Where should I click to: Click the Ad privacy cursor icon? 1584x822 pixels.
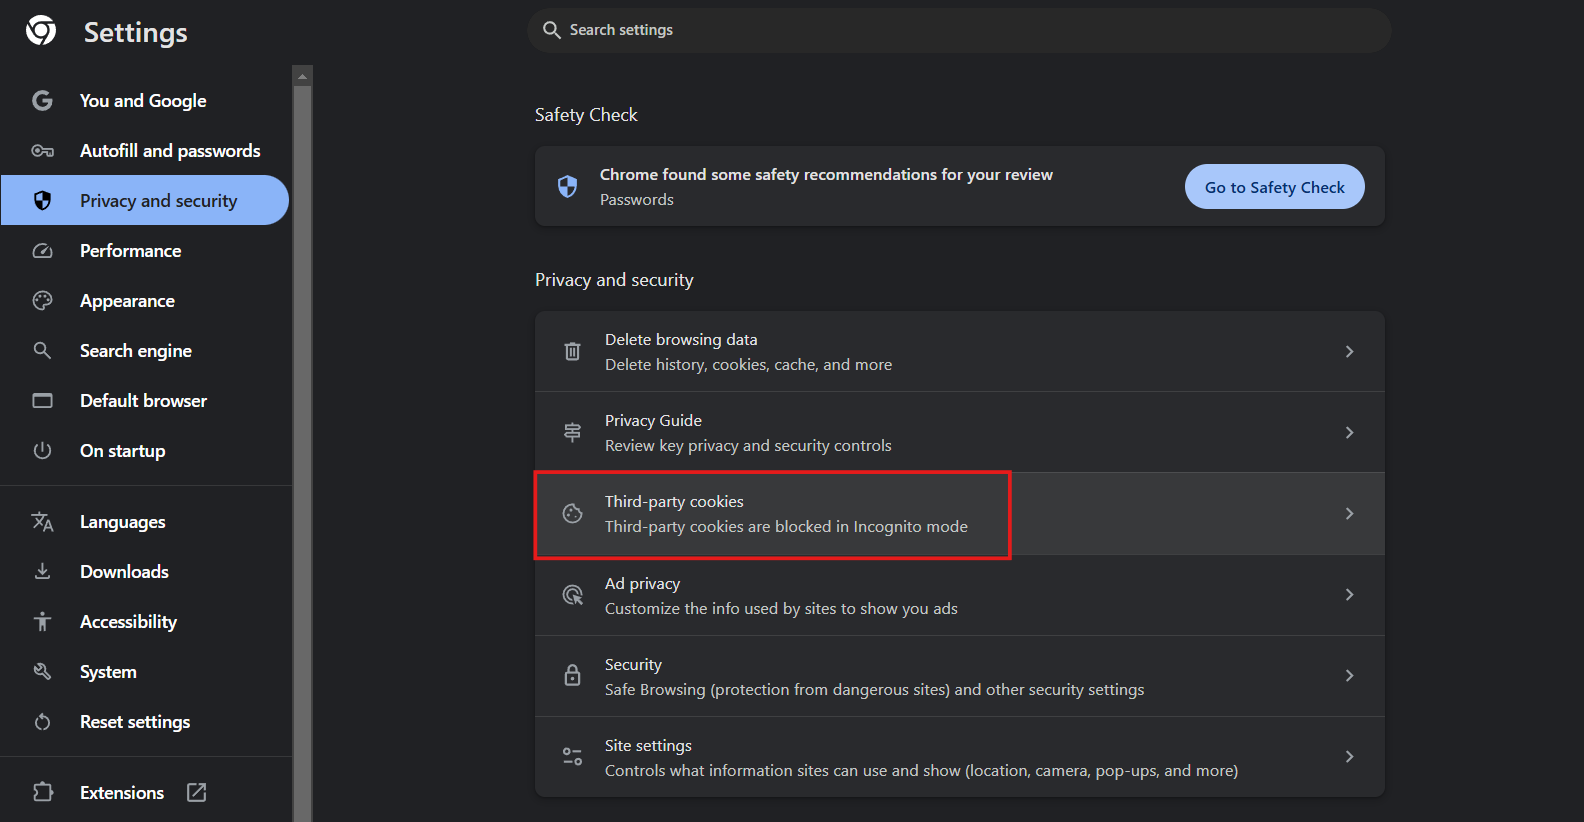[572, 595]
